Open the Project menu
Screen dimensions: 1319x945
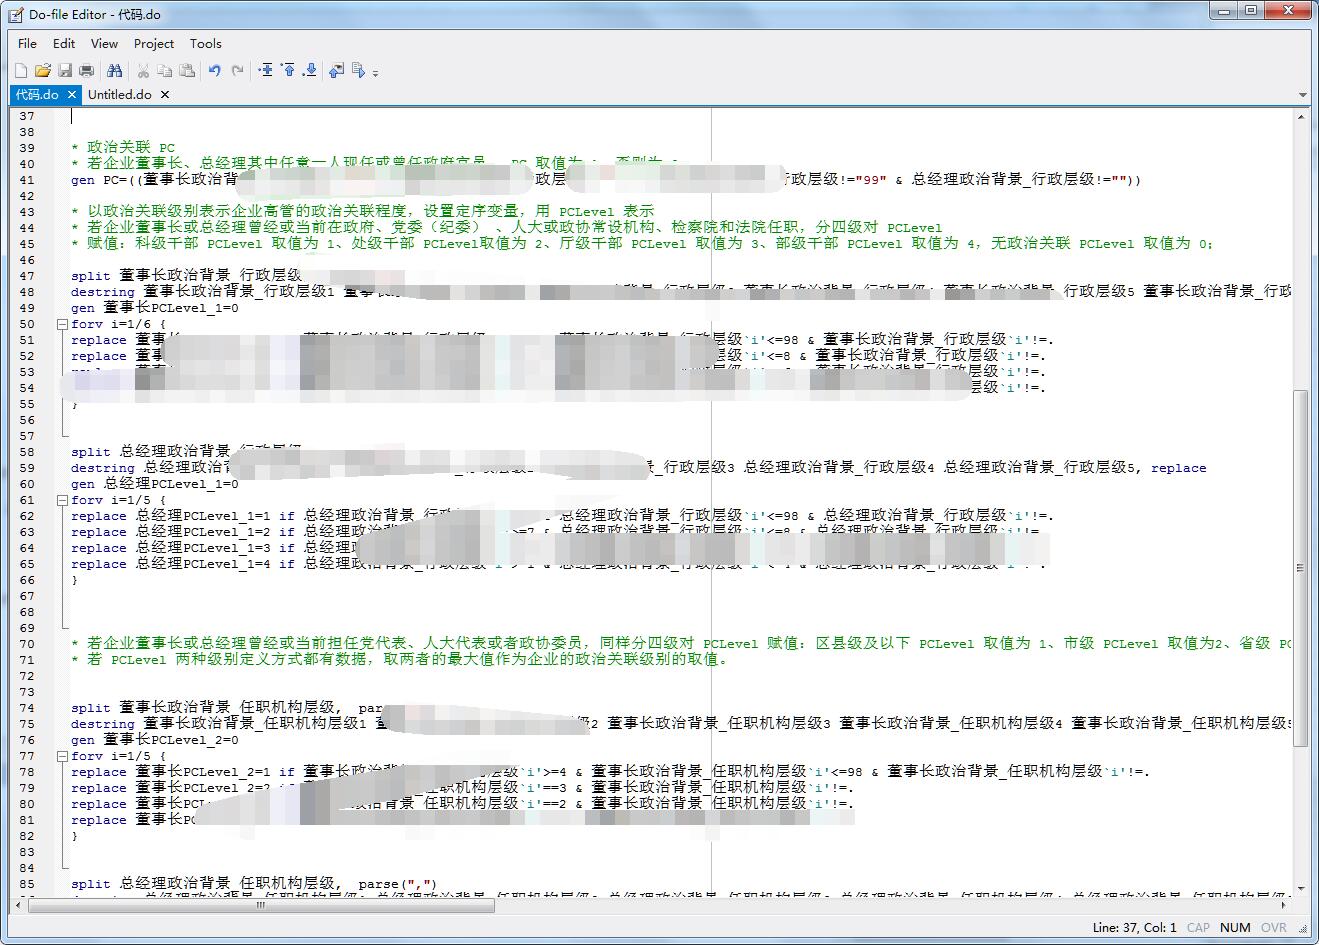(153, 43)
